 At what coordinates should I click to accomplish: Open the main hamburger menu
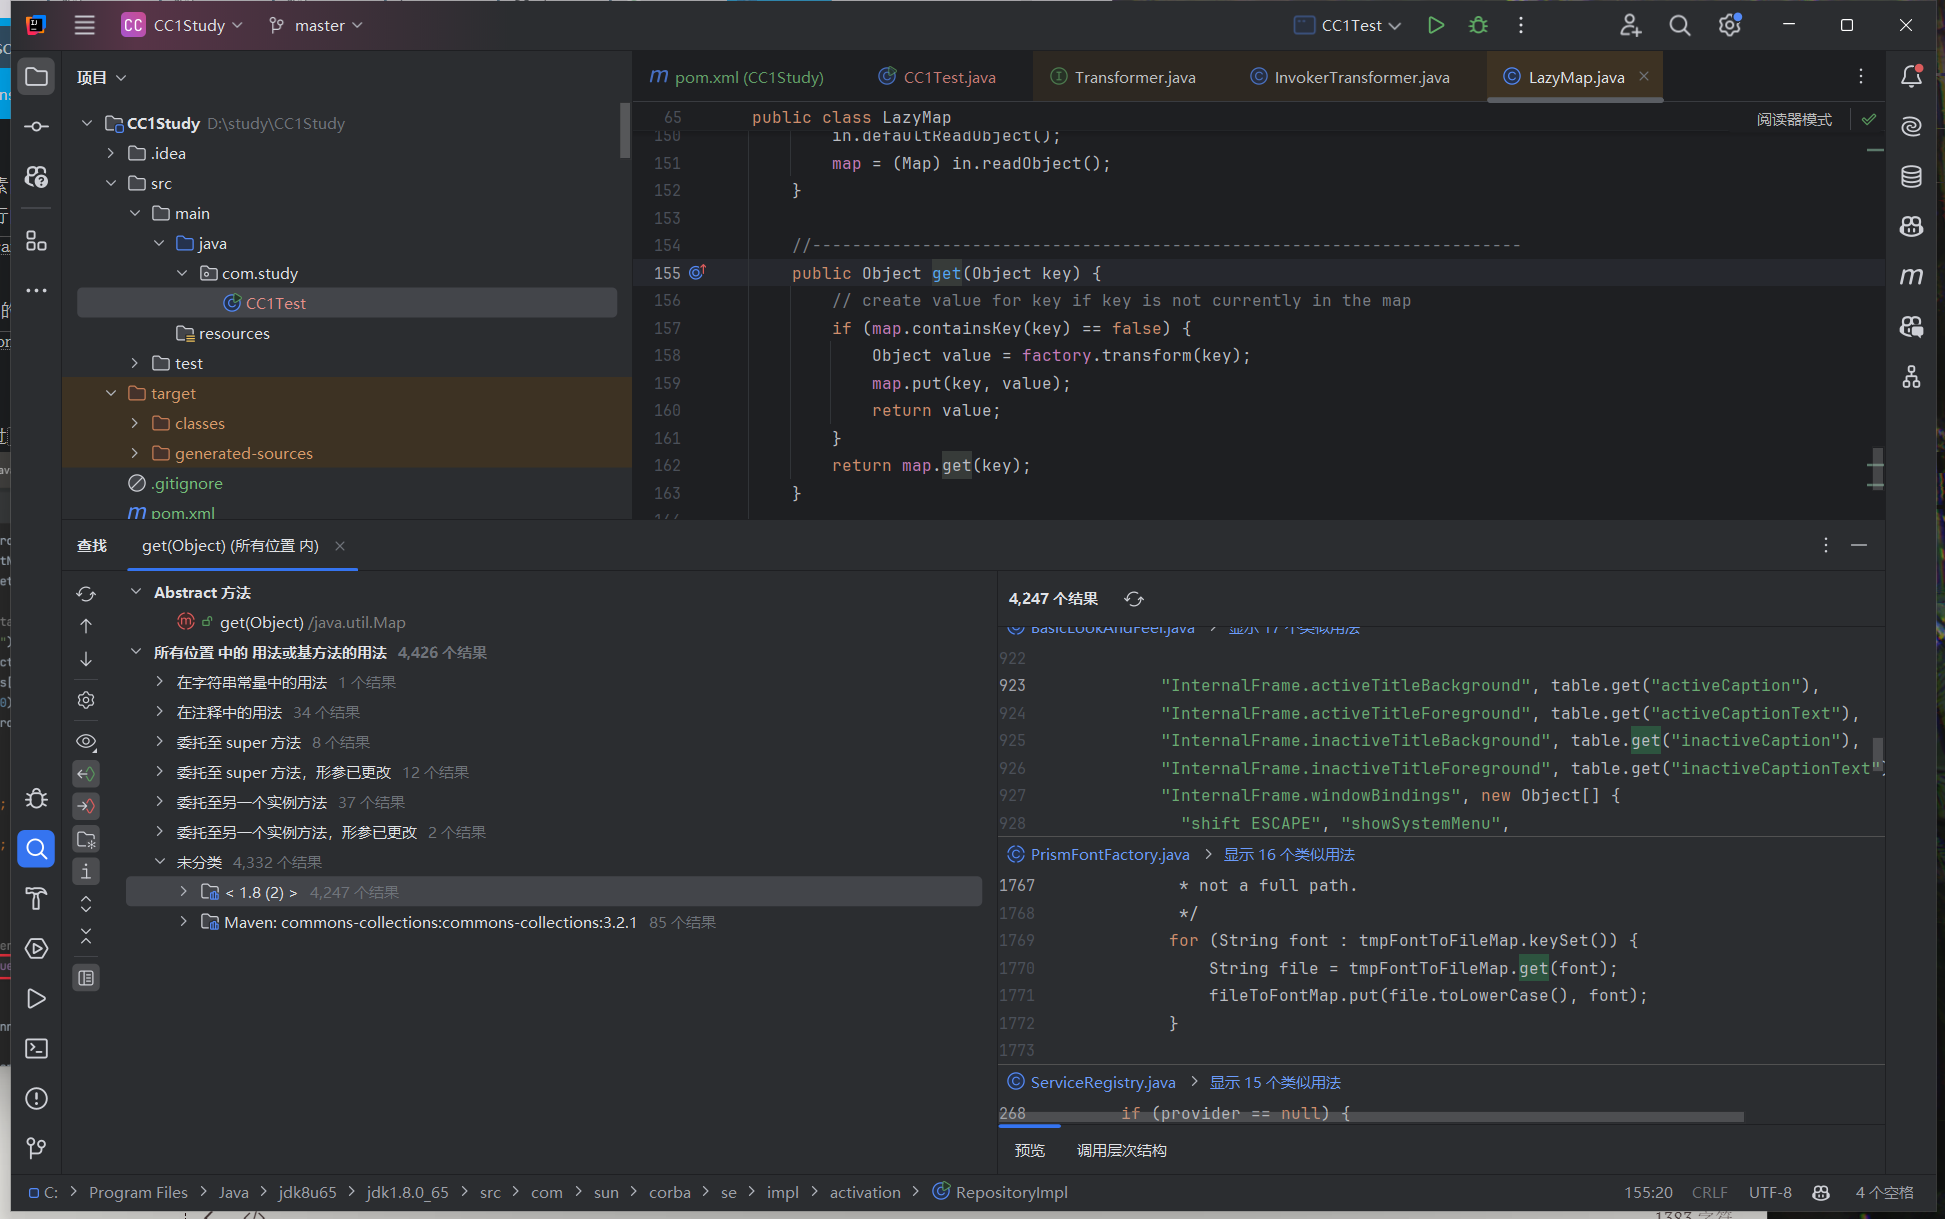(x=85, y=25)
